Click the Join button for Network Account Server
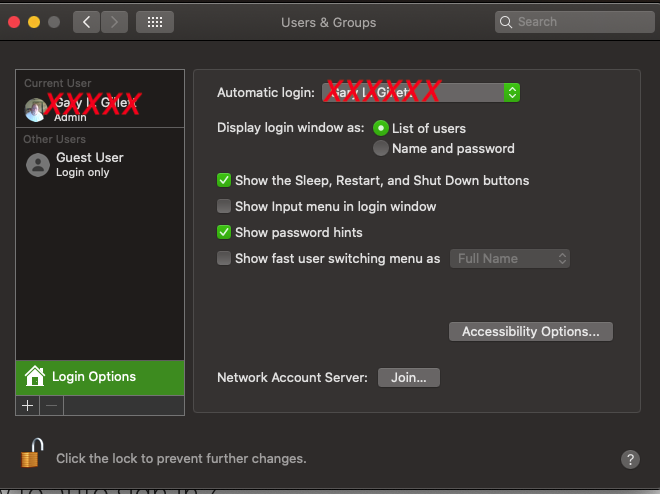The image size is (660, 494). click(x=408, y=378)
